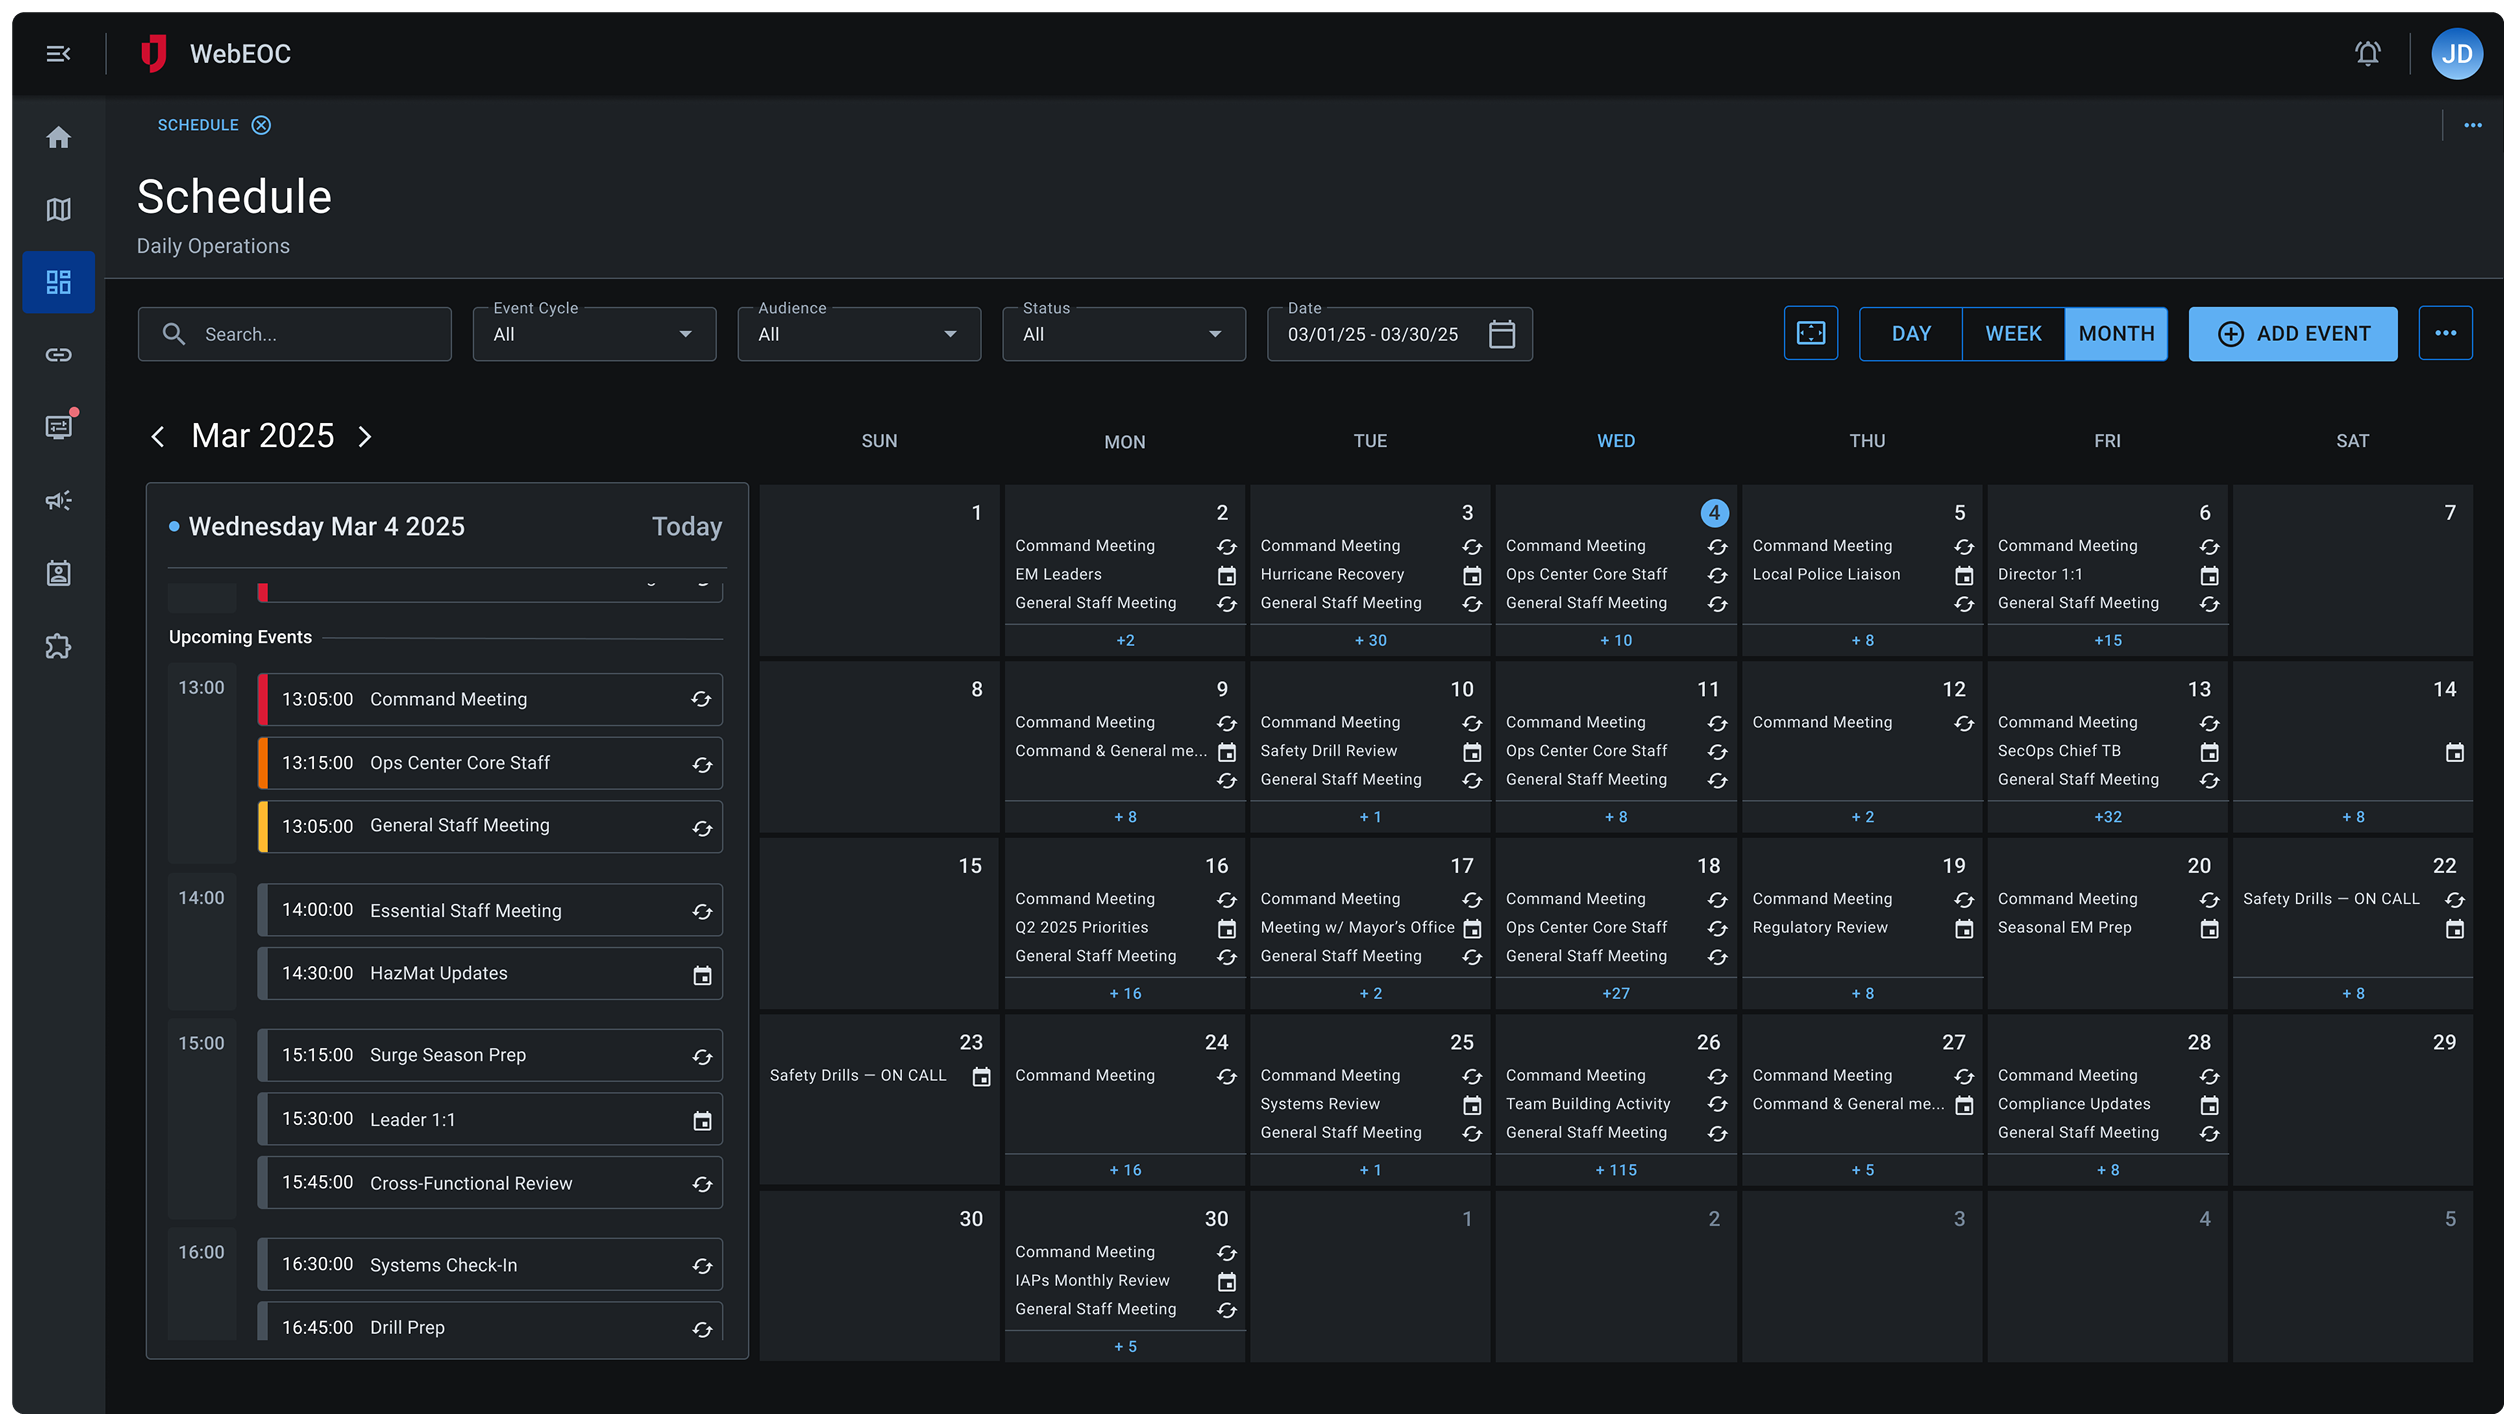Switch calendar to WEEK view
This screenshot has height=1427, width=2517.
point(2012,334)
